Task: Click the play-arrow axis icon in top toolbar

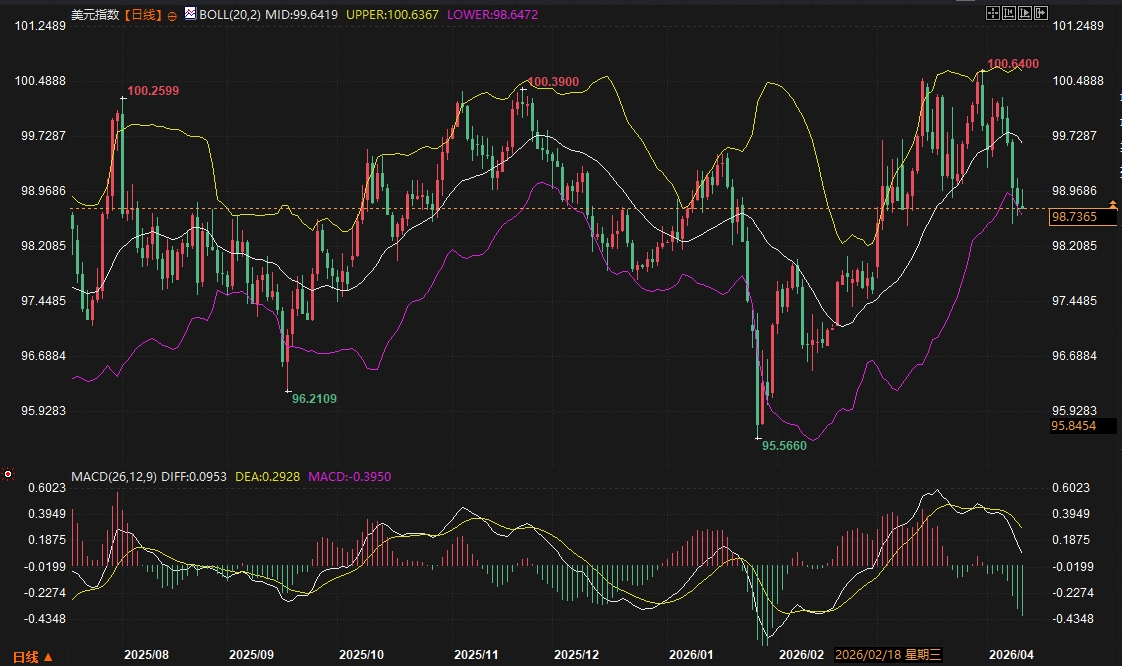Action: click(1025, 13)
